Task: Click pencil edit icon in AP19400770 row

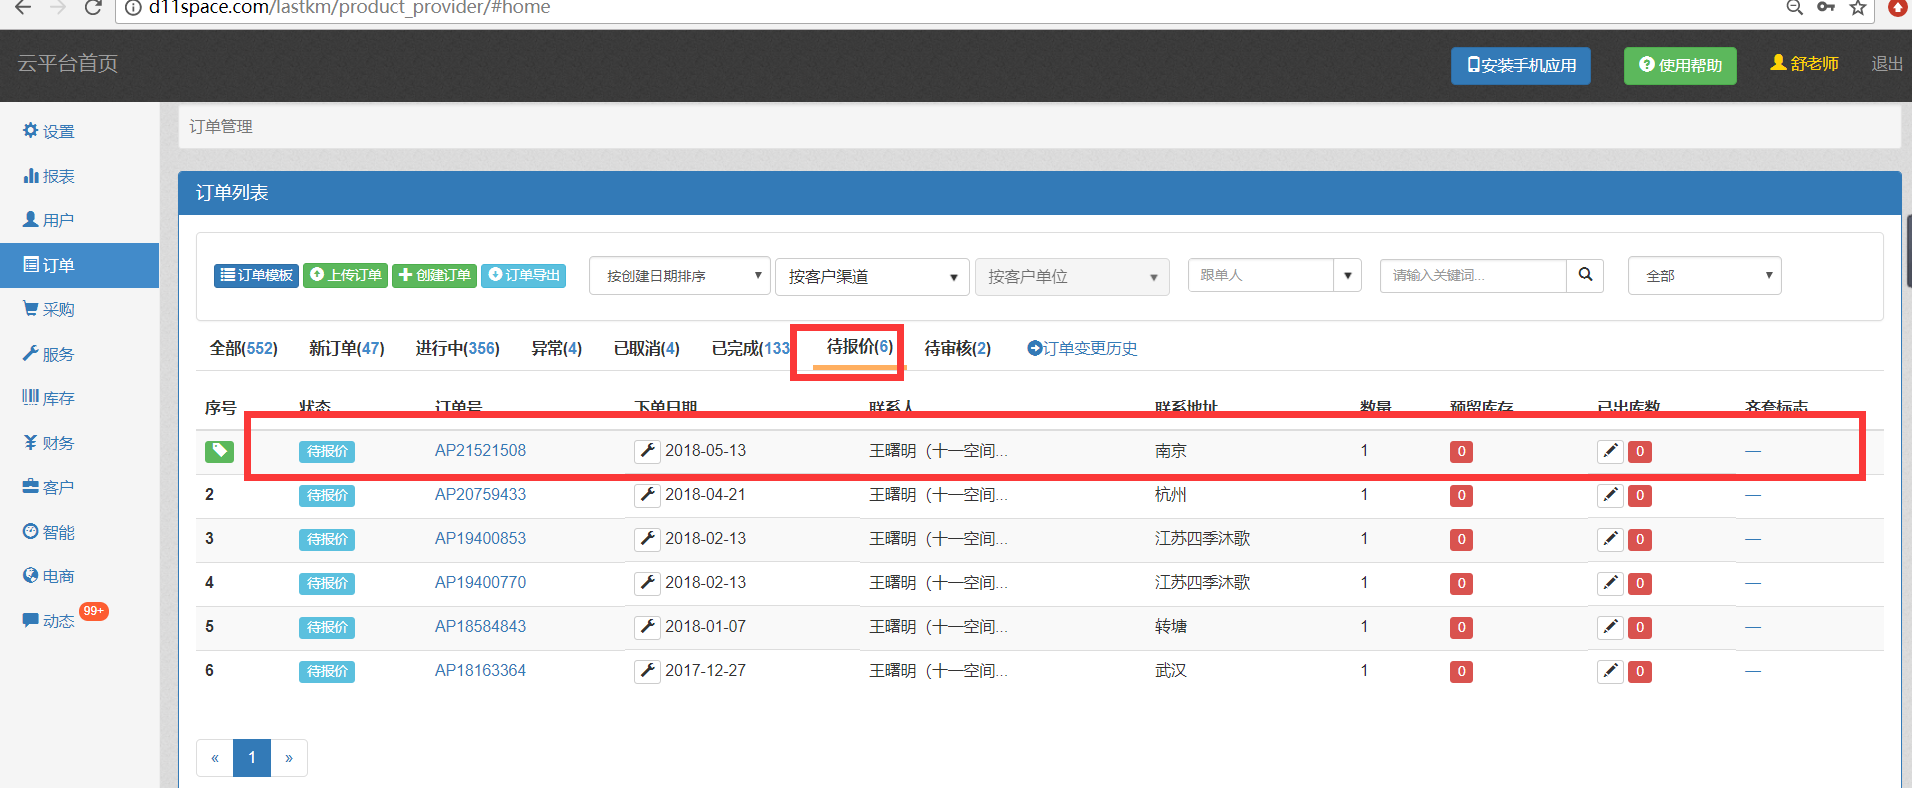Action: point(1610,583)
